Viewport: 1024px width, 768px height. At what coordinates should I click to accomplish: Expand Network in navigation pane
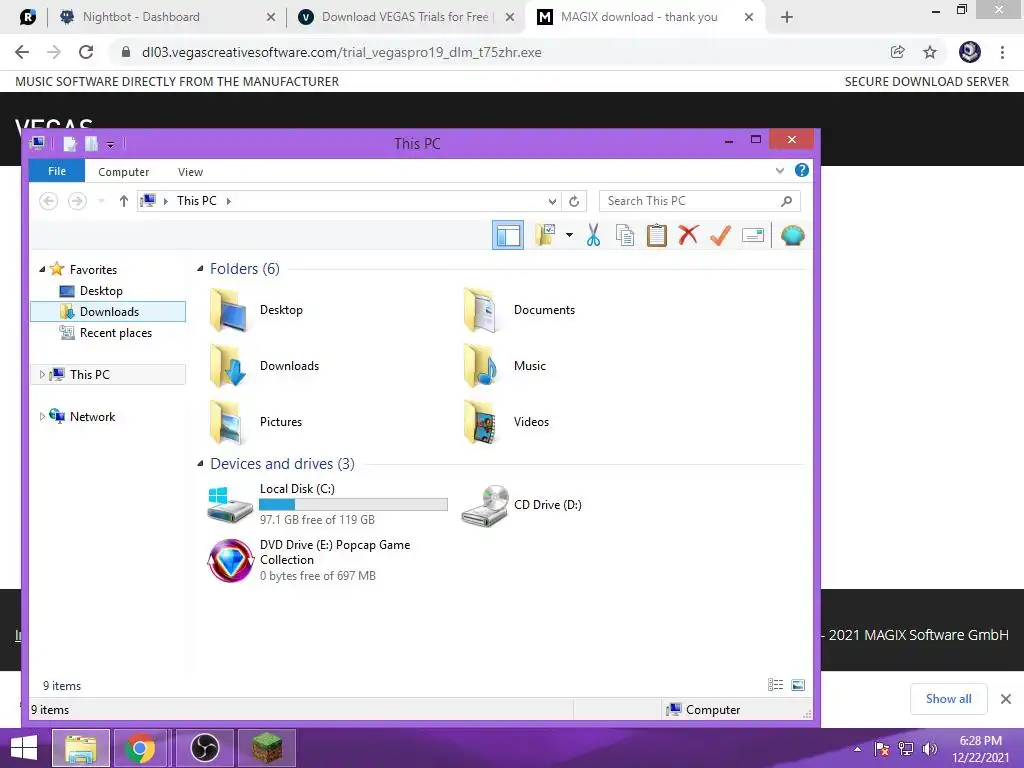coord(42,416)
